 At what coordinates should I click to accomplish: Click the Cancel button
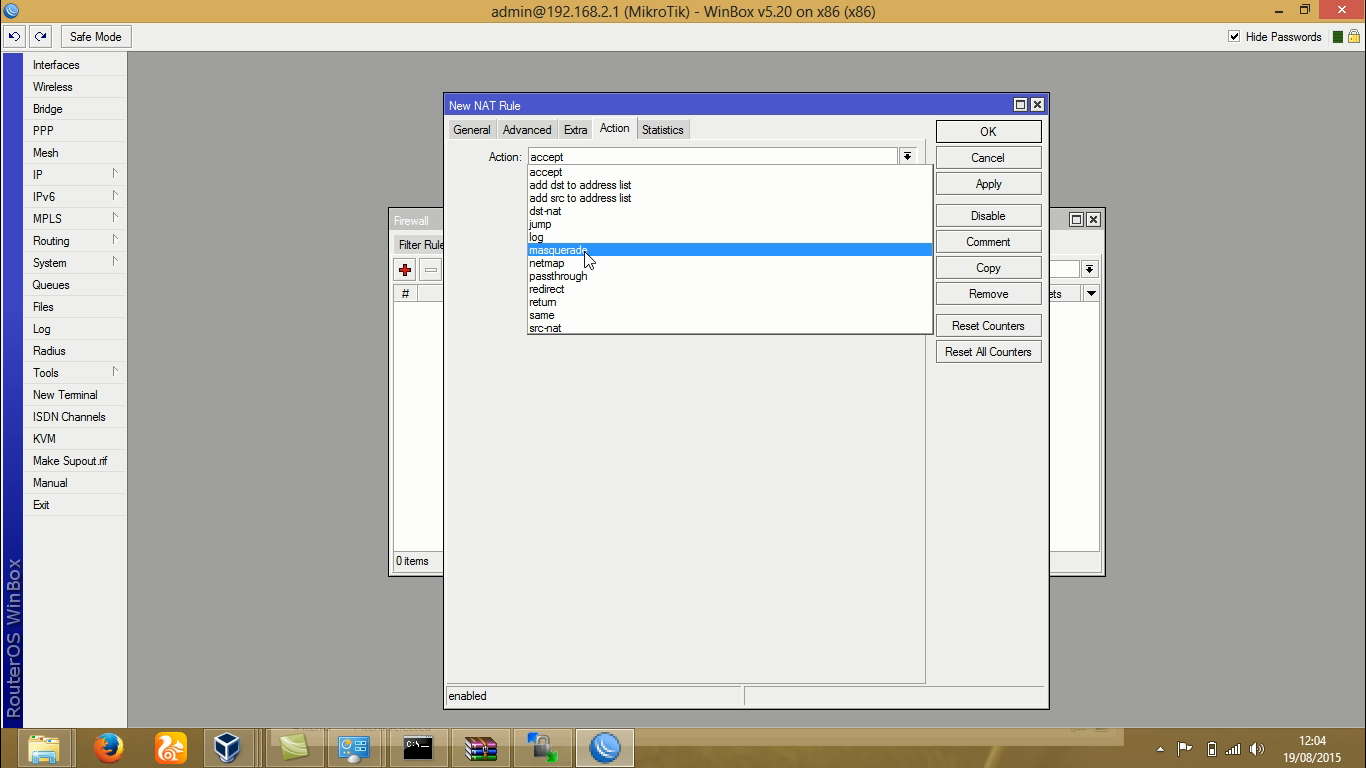[988, 158]
